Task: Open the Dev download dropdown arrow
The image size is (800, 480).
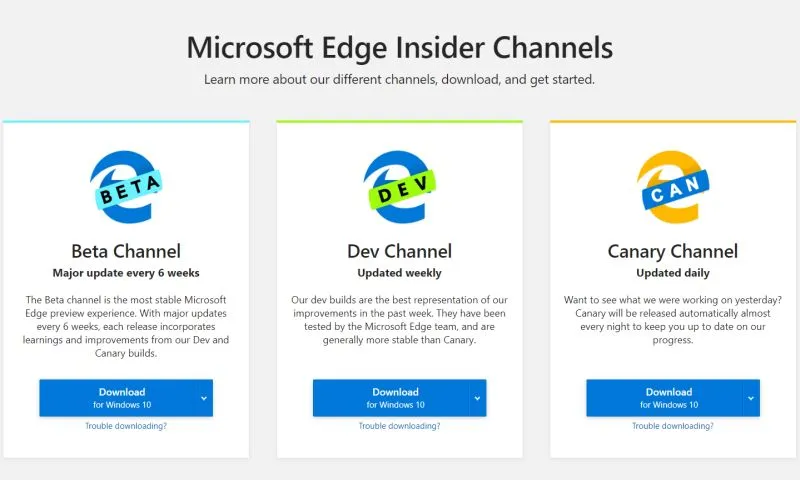Action: 477,397
